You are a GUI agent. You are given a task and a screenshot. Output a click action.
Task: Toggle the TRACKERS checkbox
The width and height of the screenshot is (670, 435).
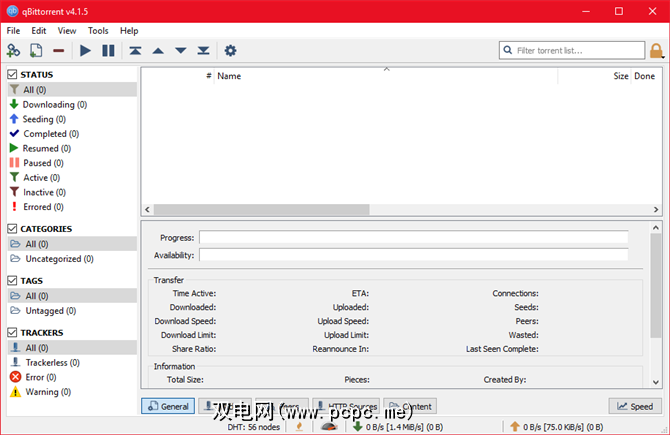click(12, 332)
